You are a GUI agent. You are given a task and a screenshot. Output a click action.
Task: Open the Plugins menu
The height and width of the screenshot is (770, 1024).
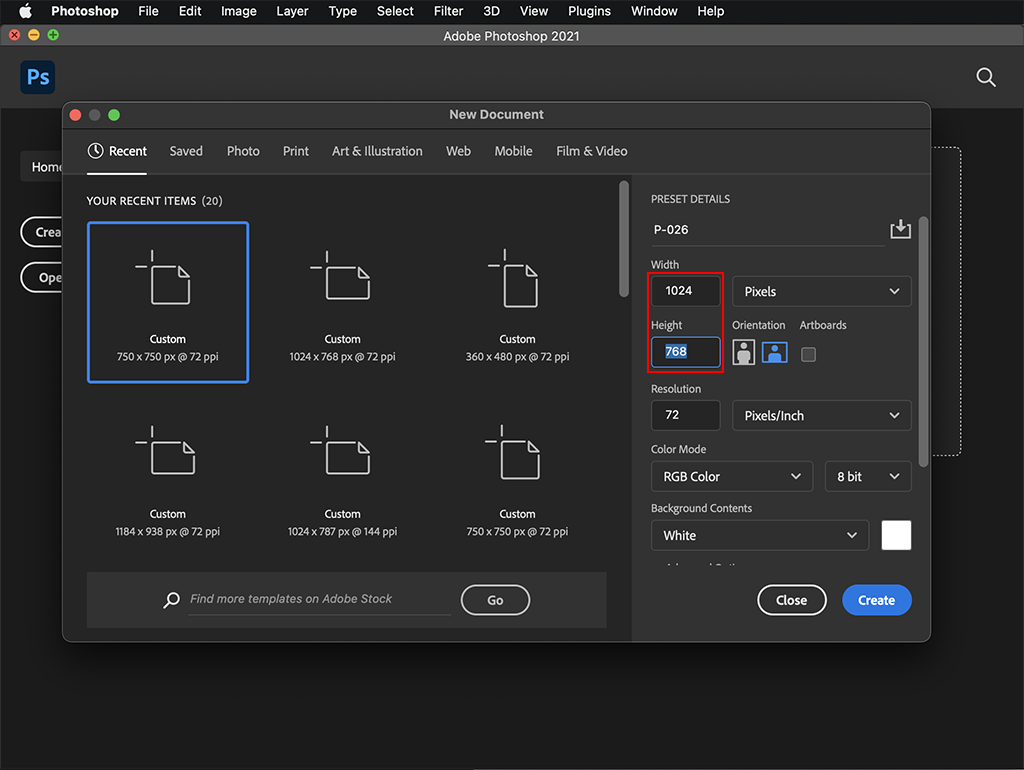coord(589,11)
